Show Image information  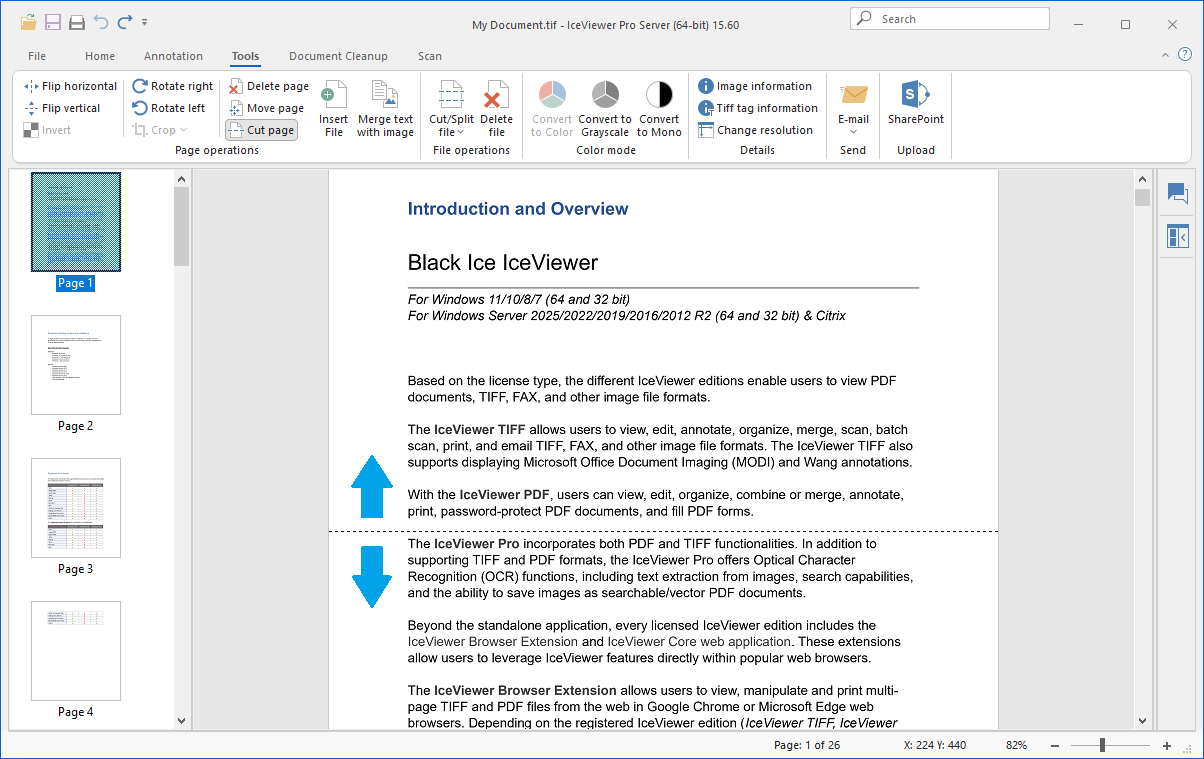[x=755, y=86]
